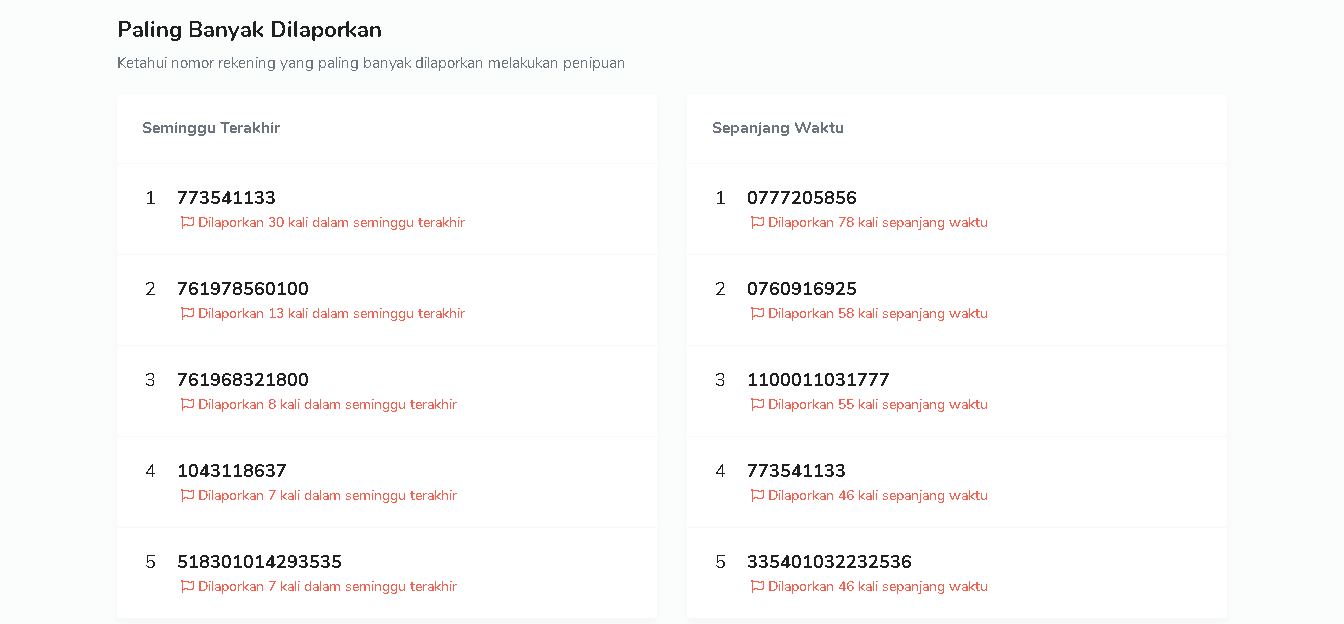Open account number 1100011031777
The width and height of the screenshot is (1344, 624).
[818, 380]
